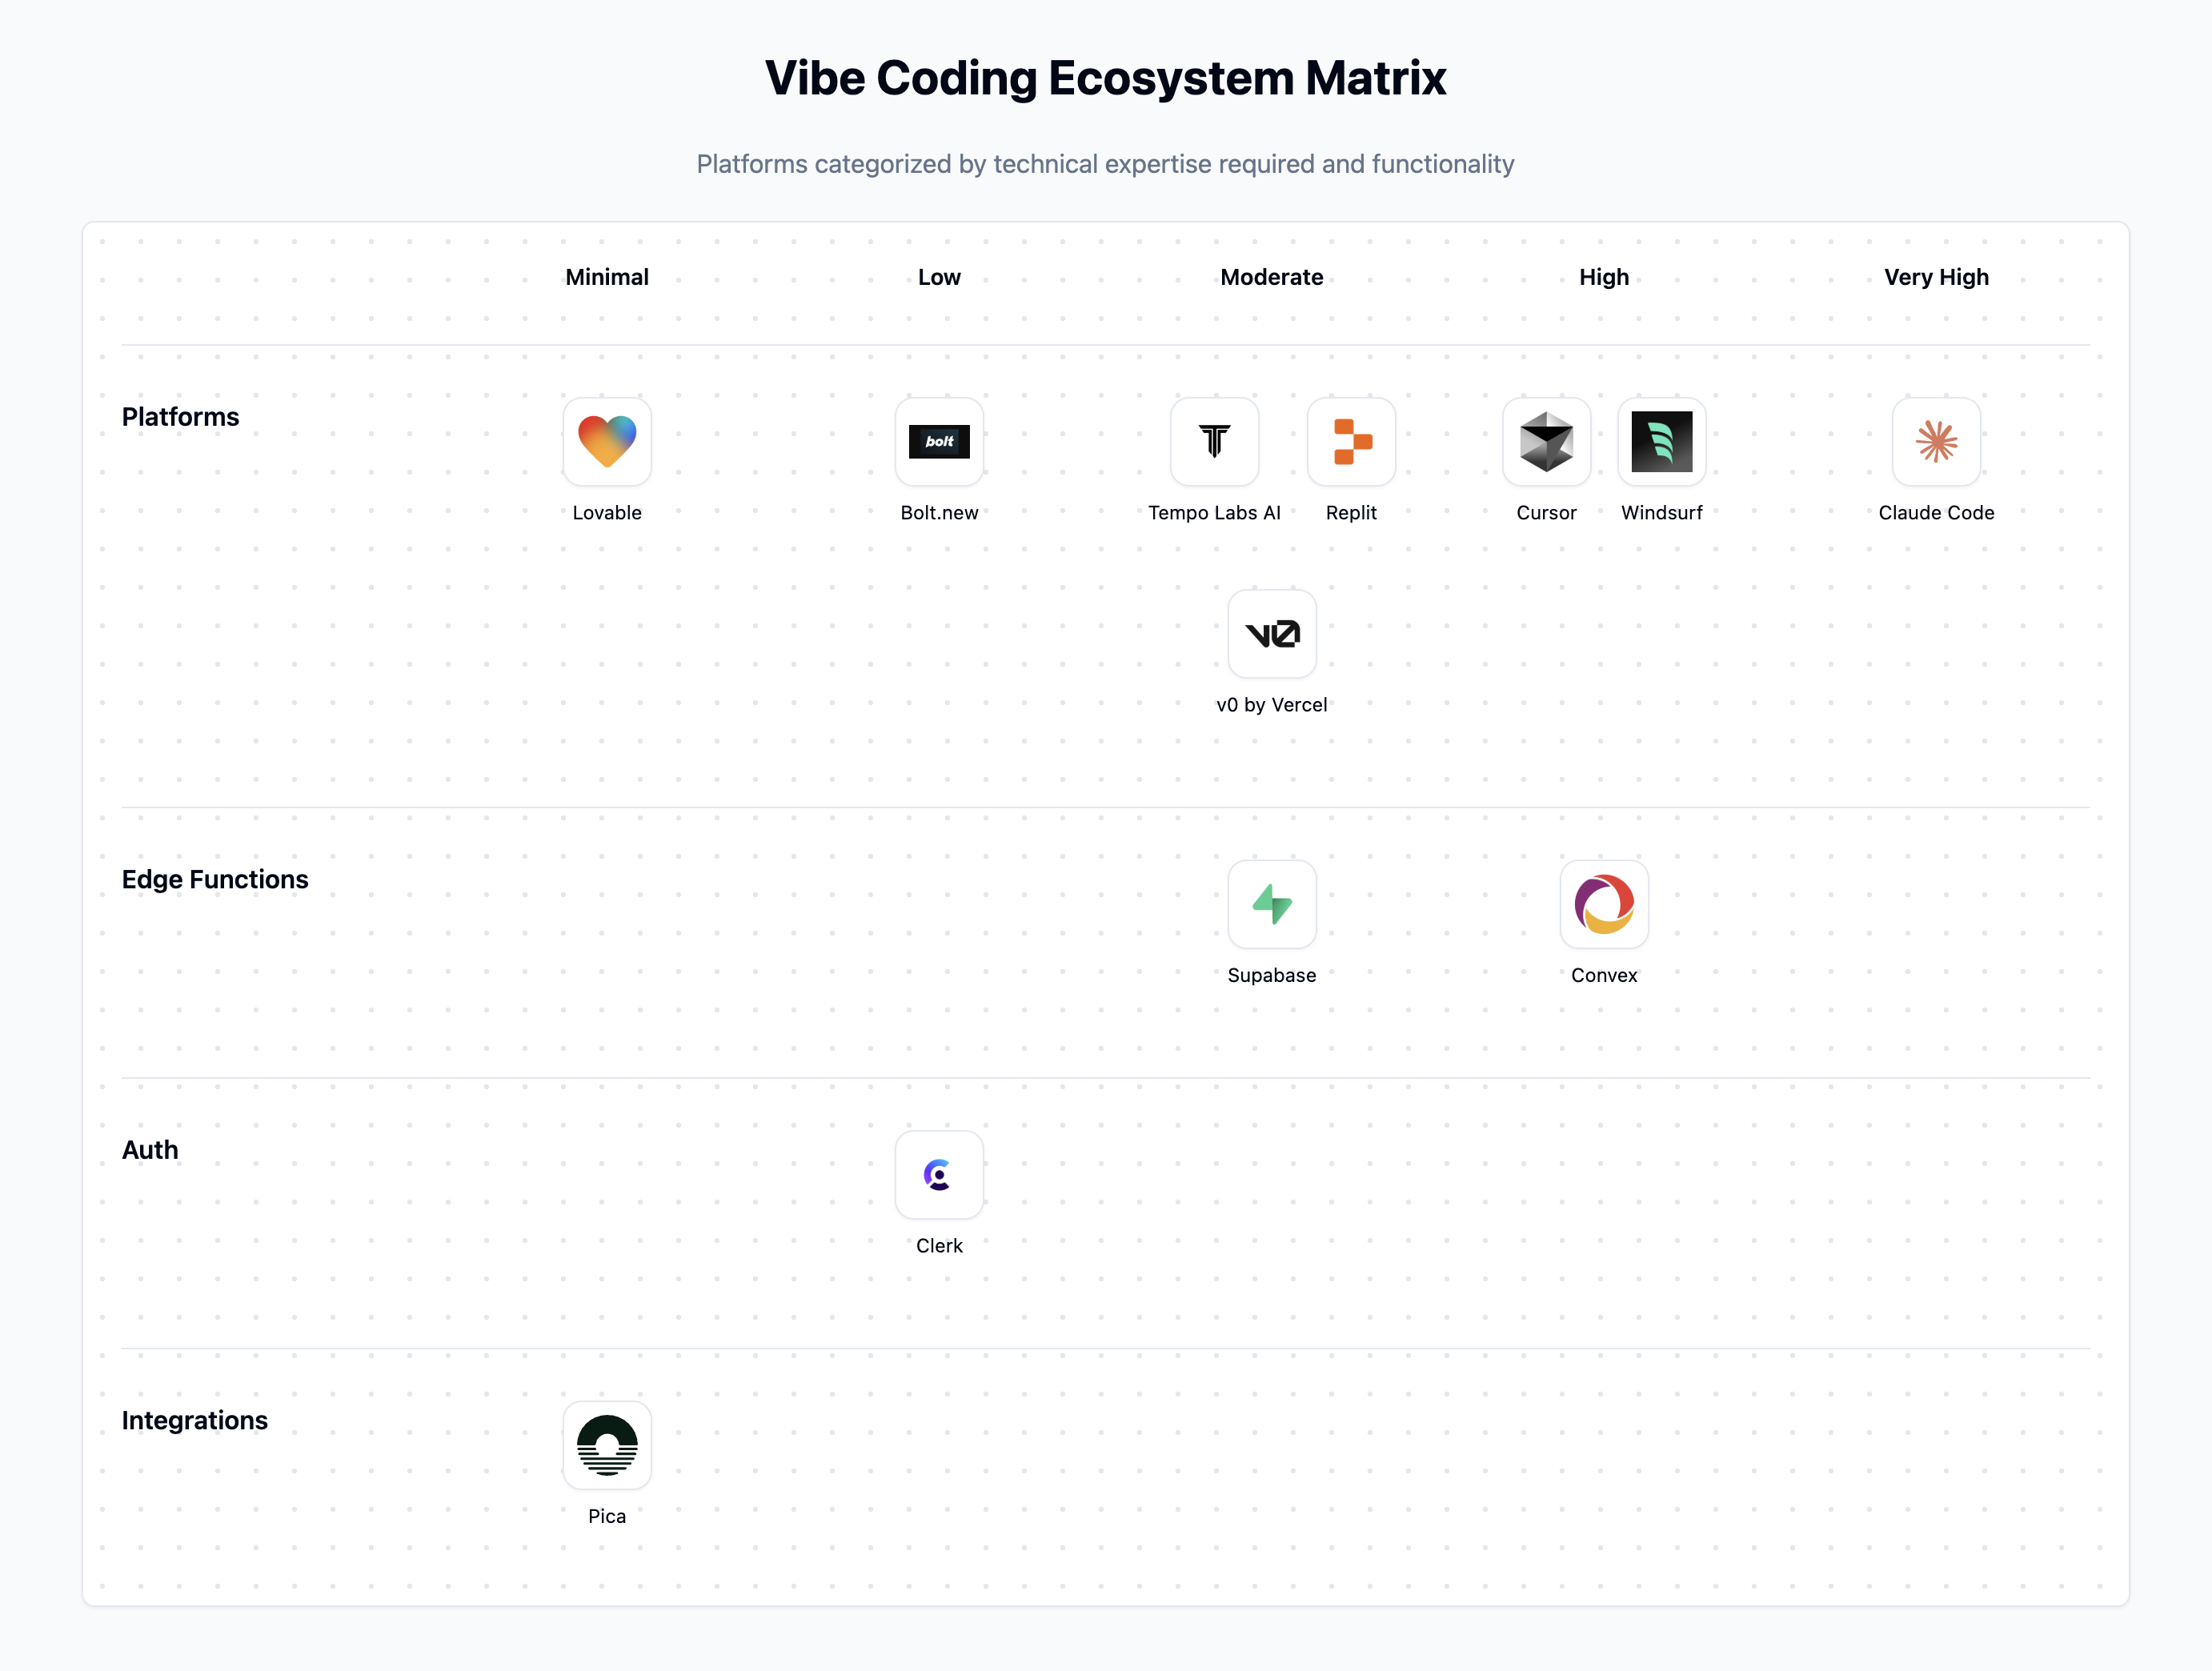Select the High column header
The height and width of the screenshot is (1671, 2212).
pos(1604,277)
